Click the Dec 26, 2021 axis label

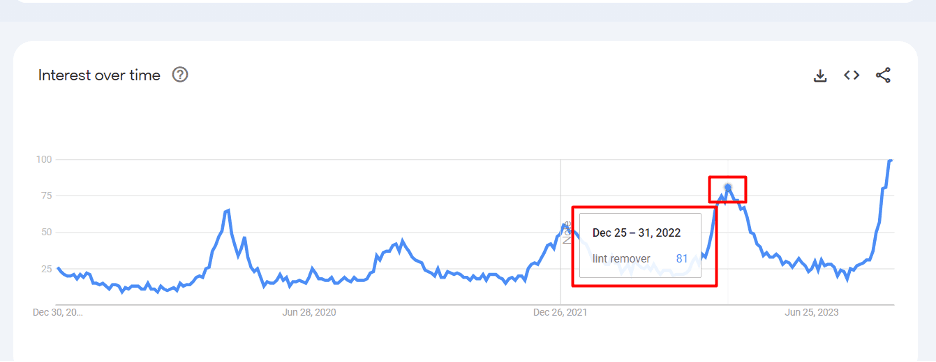[x=559, y=312]
